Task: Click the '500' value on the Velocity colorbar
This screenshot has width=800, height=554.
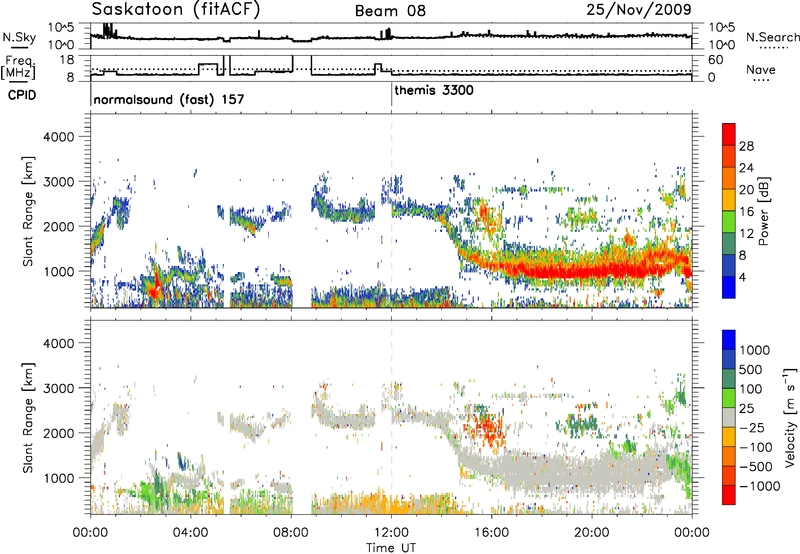Action: 751,369
